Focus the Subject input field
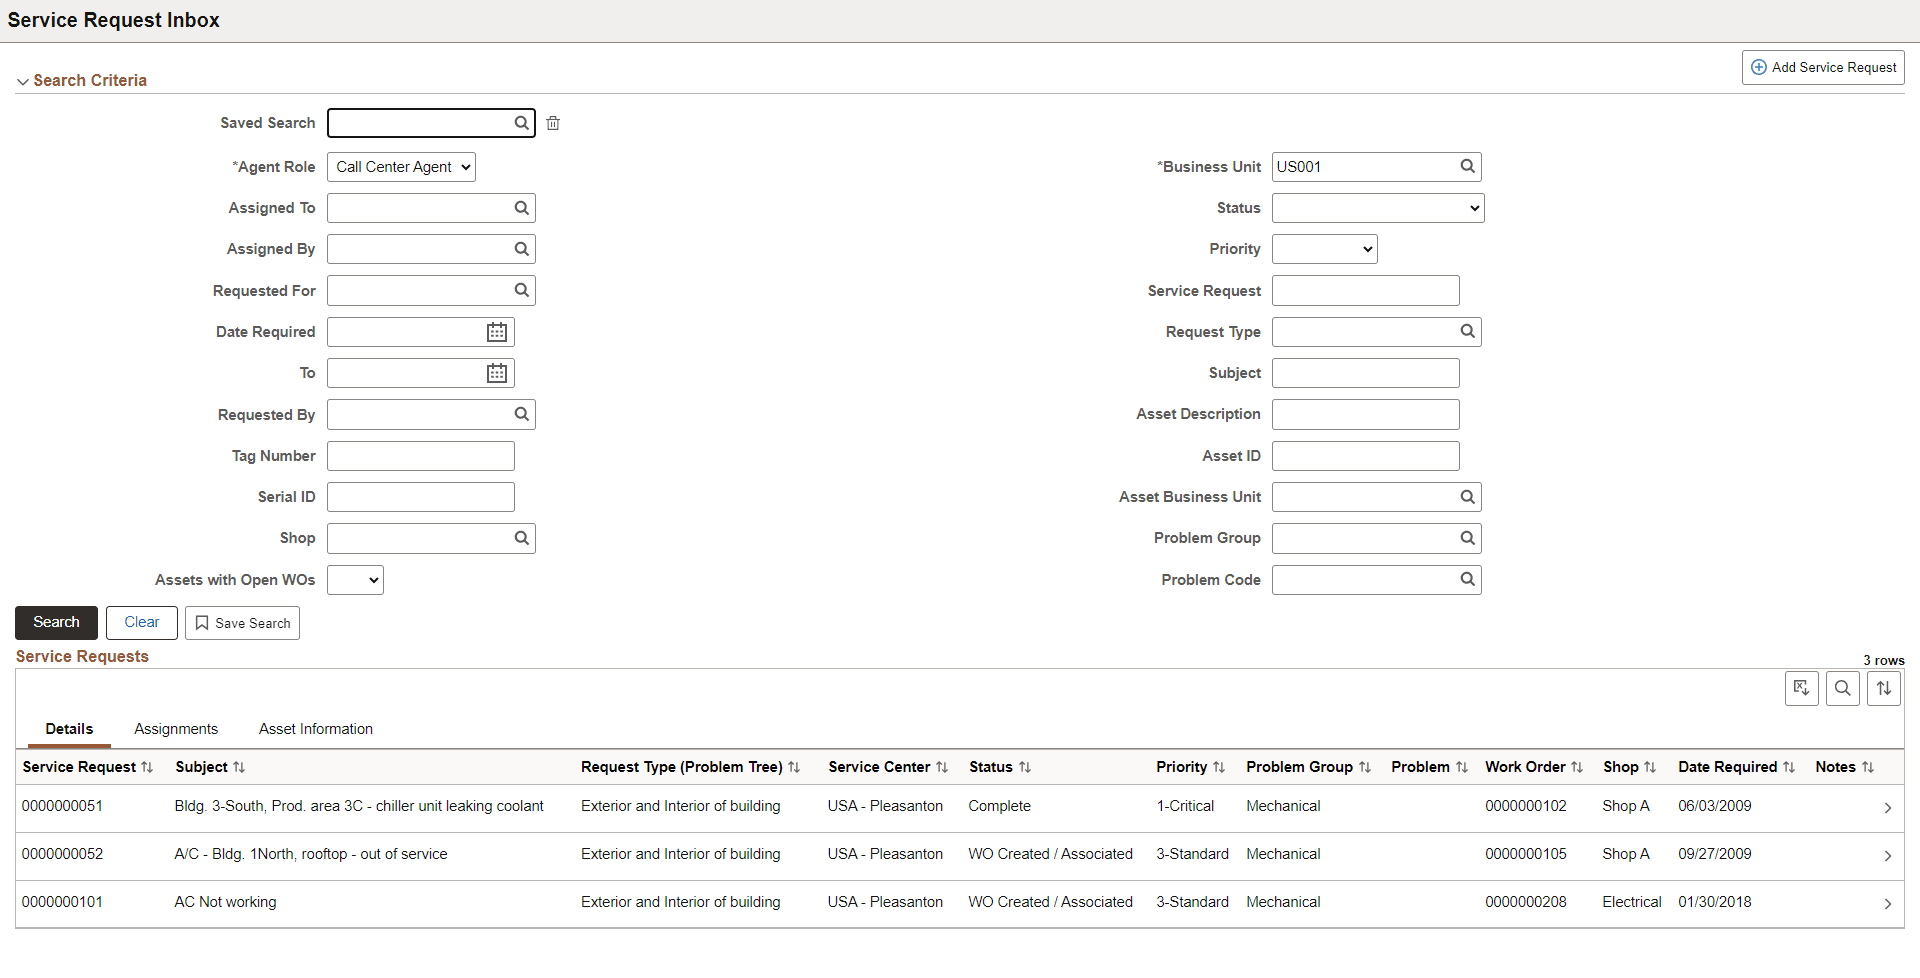This screenshot has width=1920, height=978. click(x=1365, y=373)
